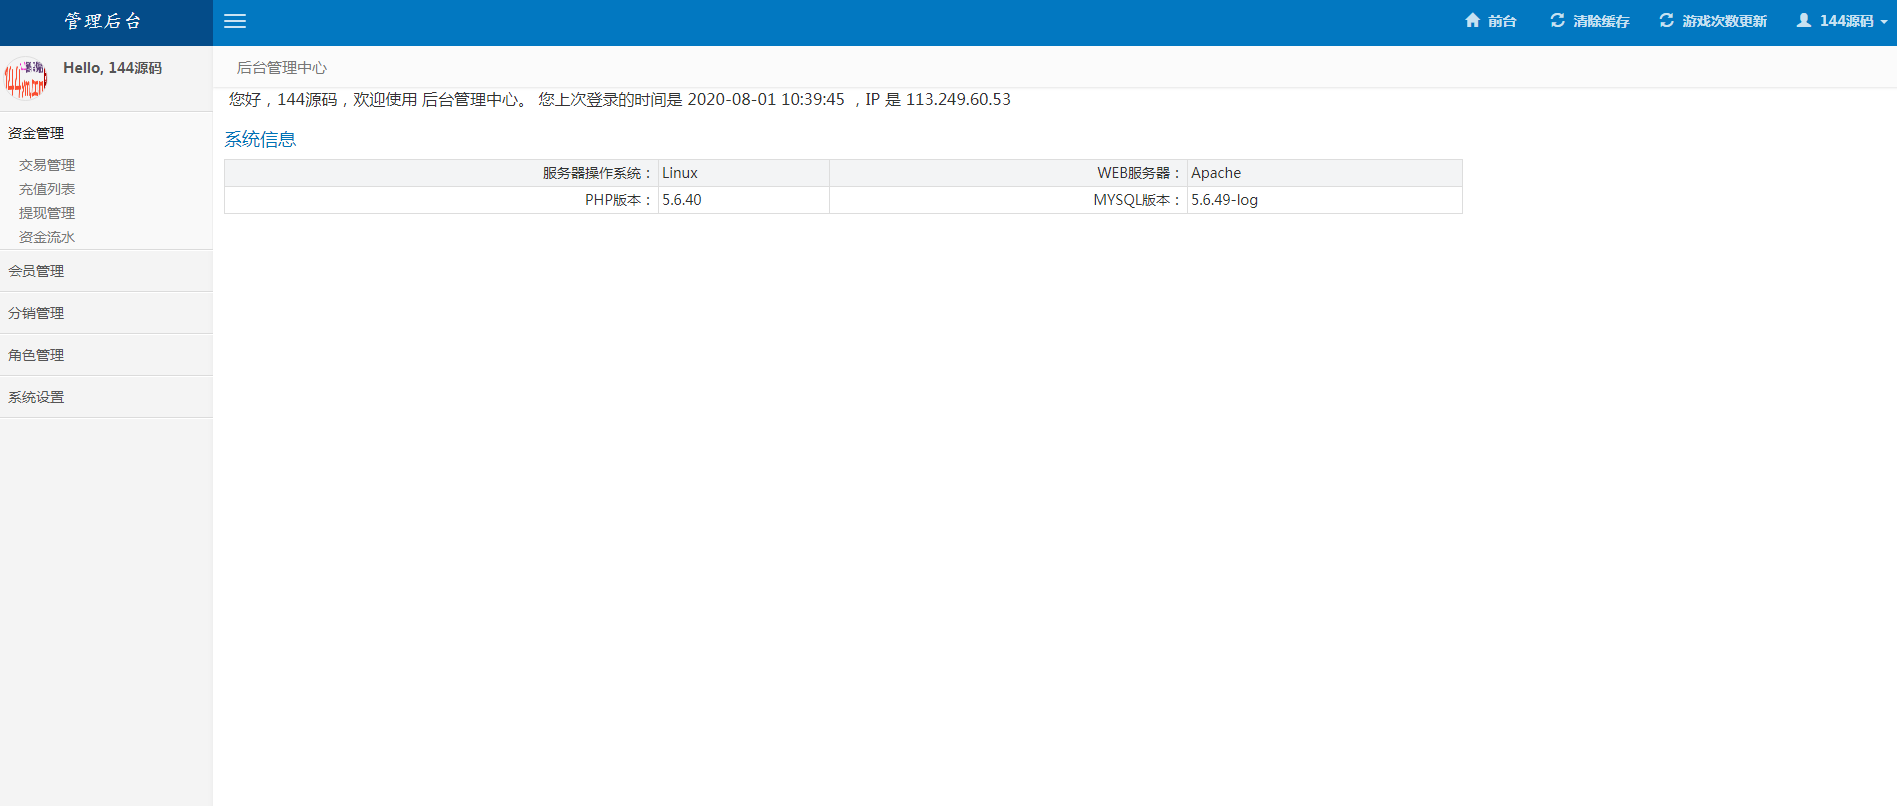Click the last login IP 113.249.60.53
Image resolution: width=1897 pixels, height=806 pixels.
[958, 99]
